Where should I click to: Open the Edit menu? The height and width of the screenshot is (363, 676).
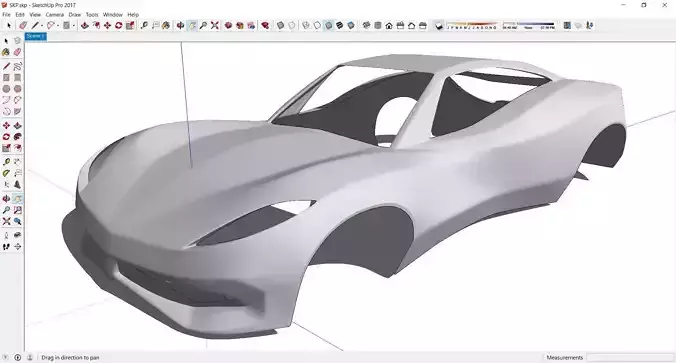20,15
